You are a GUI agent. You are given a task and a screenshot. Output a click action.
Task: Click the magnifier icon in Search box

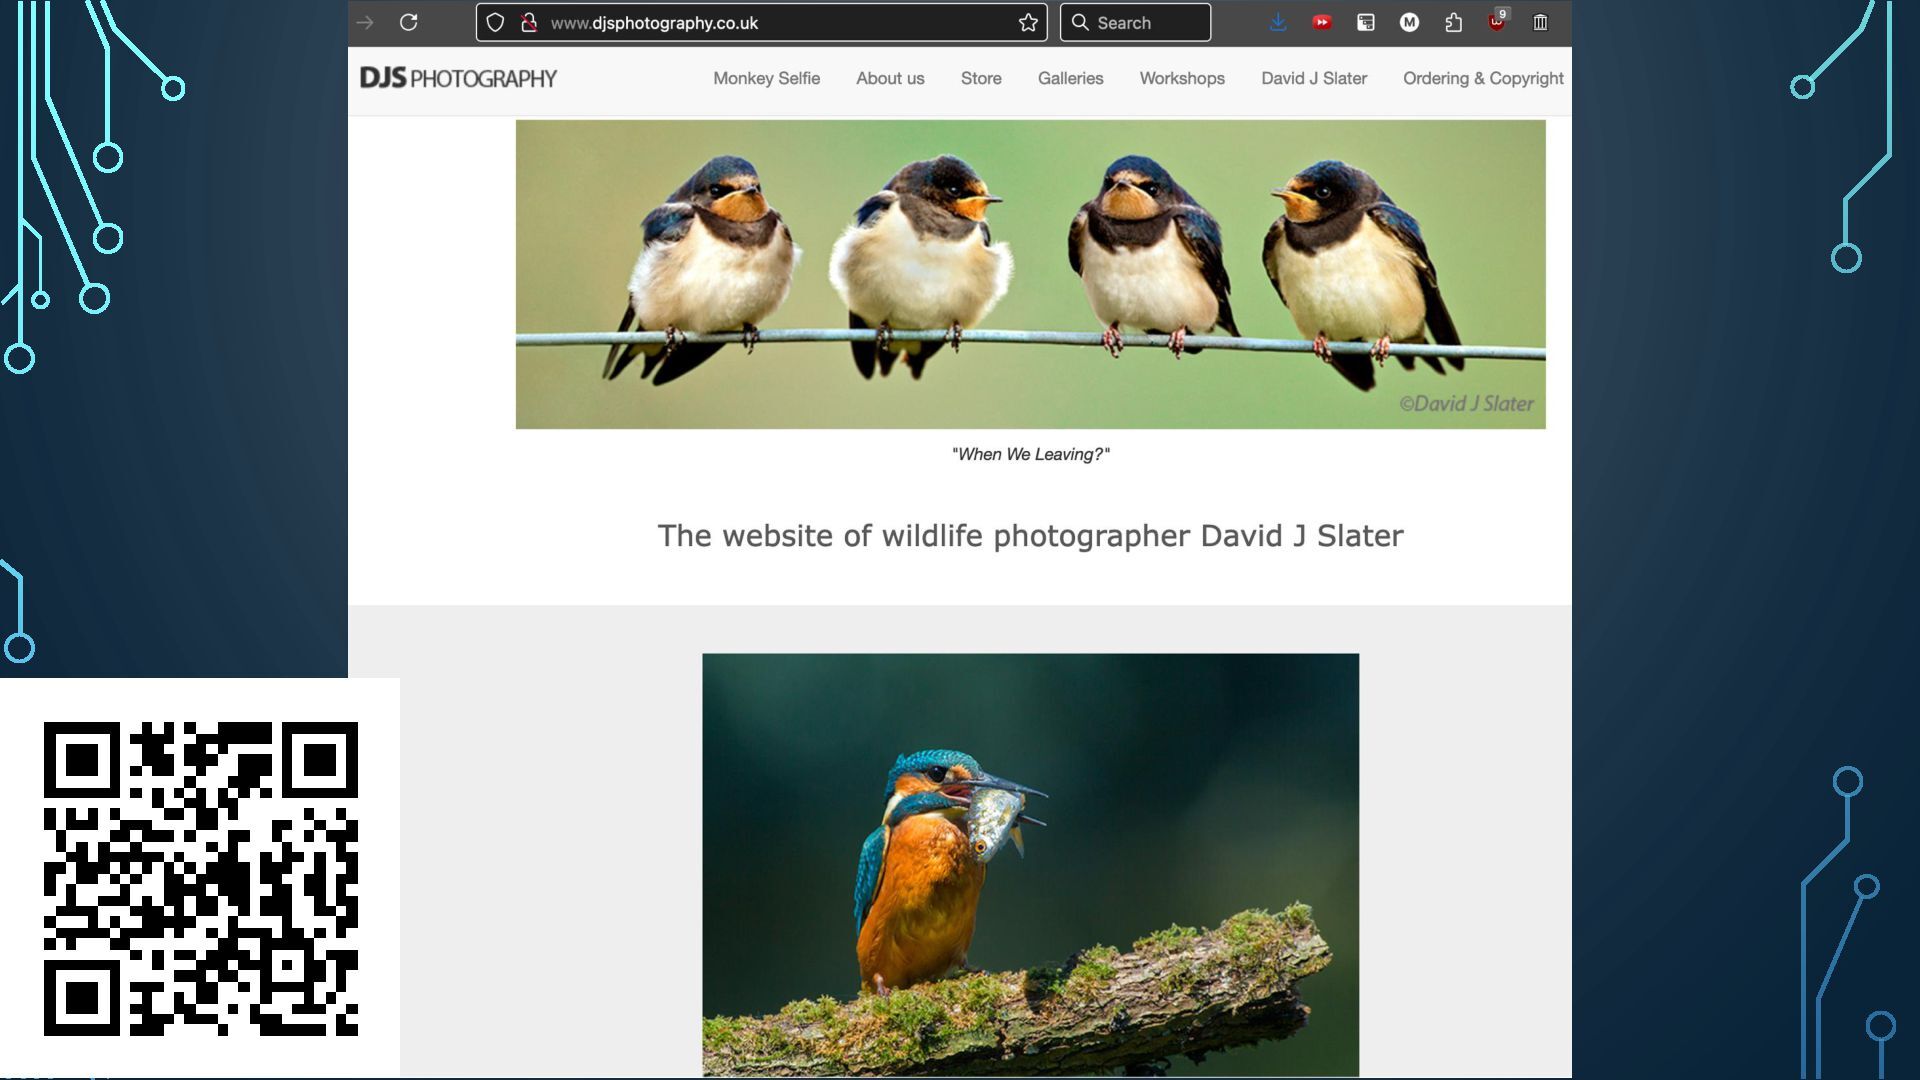[1080, 22]
